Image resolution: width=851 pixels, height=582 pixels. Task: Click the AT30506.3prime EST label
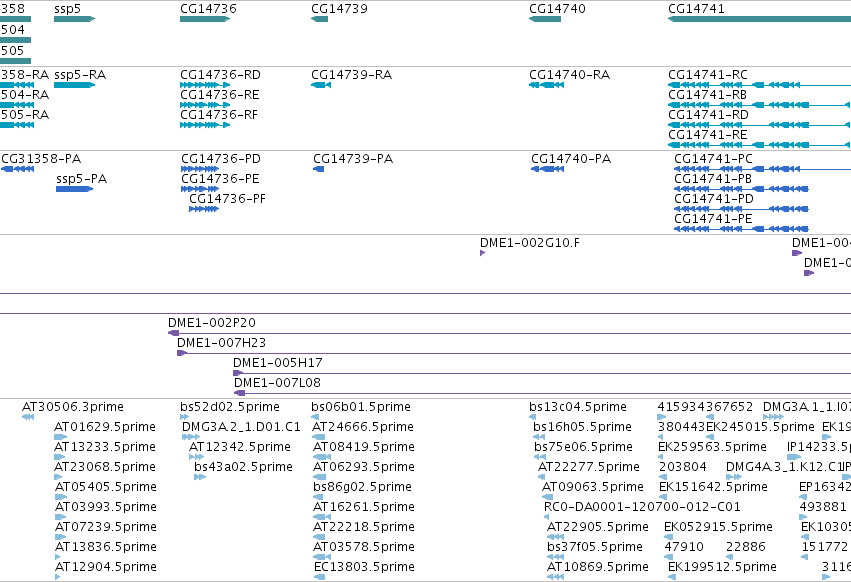73,407
